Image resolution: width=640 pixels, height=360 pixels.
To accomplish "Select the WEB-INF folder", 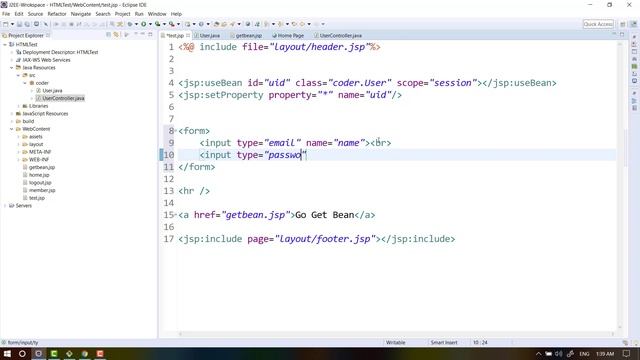I will 39,160.
